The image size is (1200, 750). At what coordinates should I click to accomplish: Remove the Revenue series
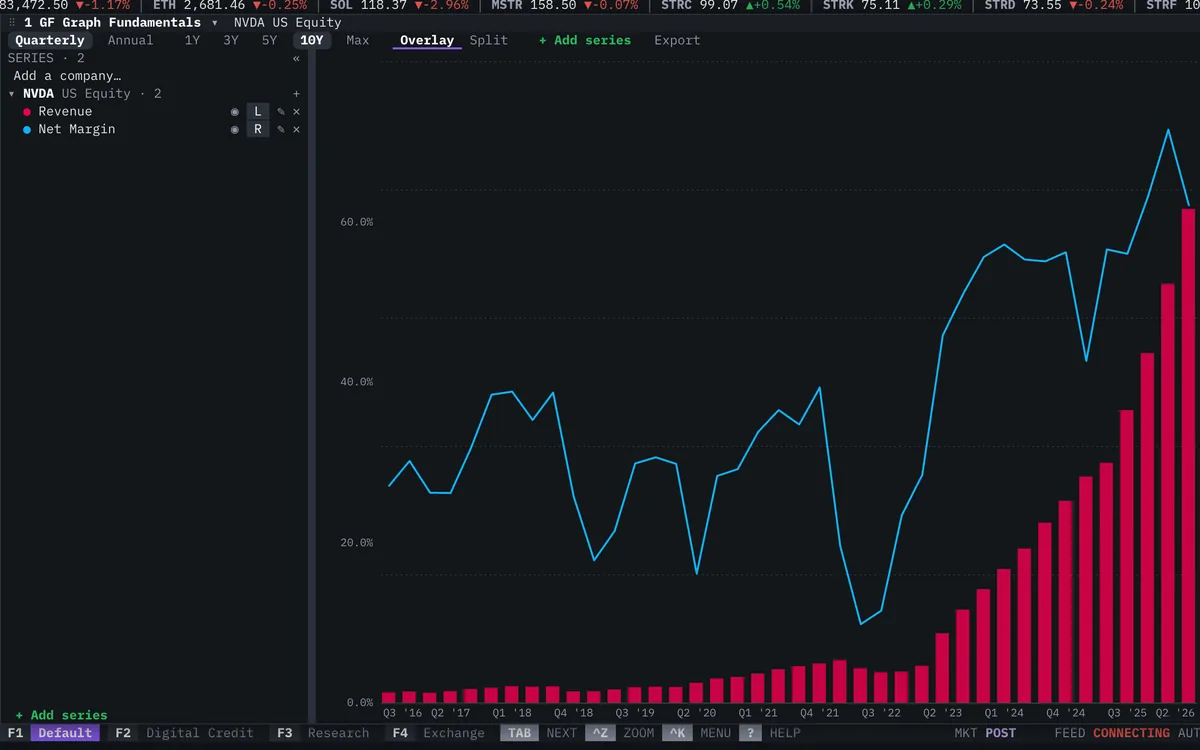point(296,112)
